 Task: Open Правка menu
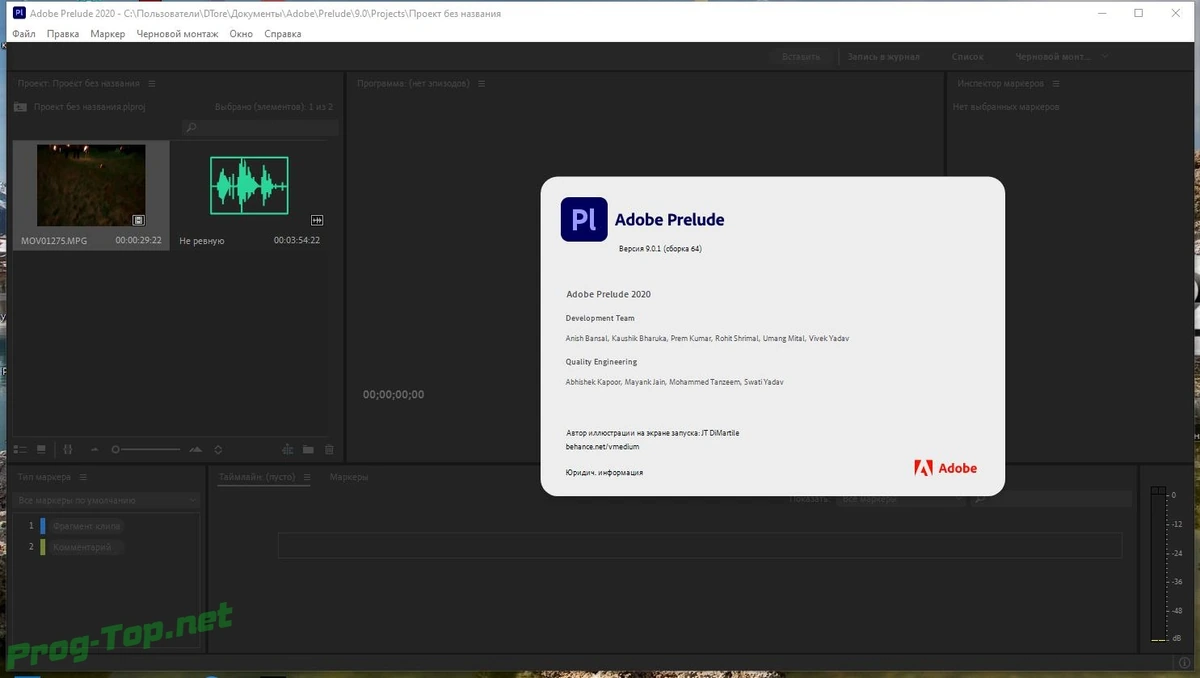coord(63,34)
